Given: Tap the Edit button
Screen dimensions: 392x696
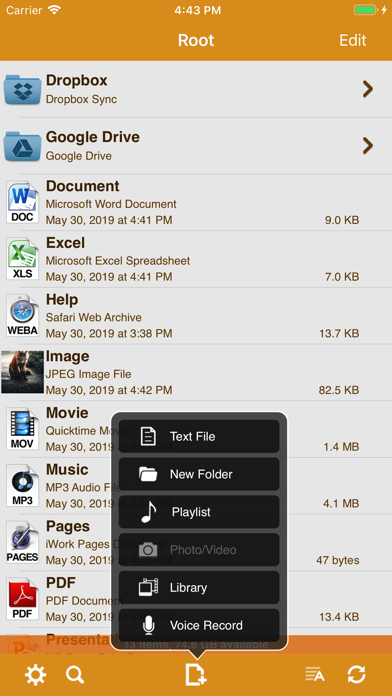Looking at the screenshot, I should pos(352,40).
